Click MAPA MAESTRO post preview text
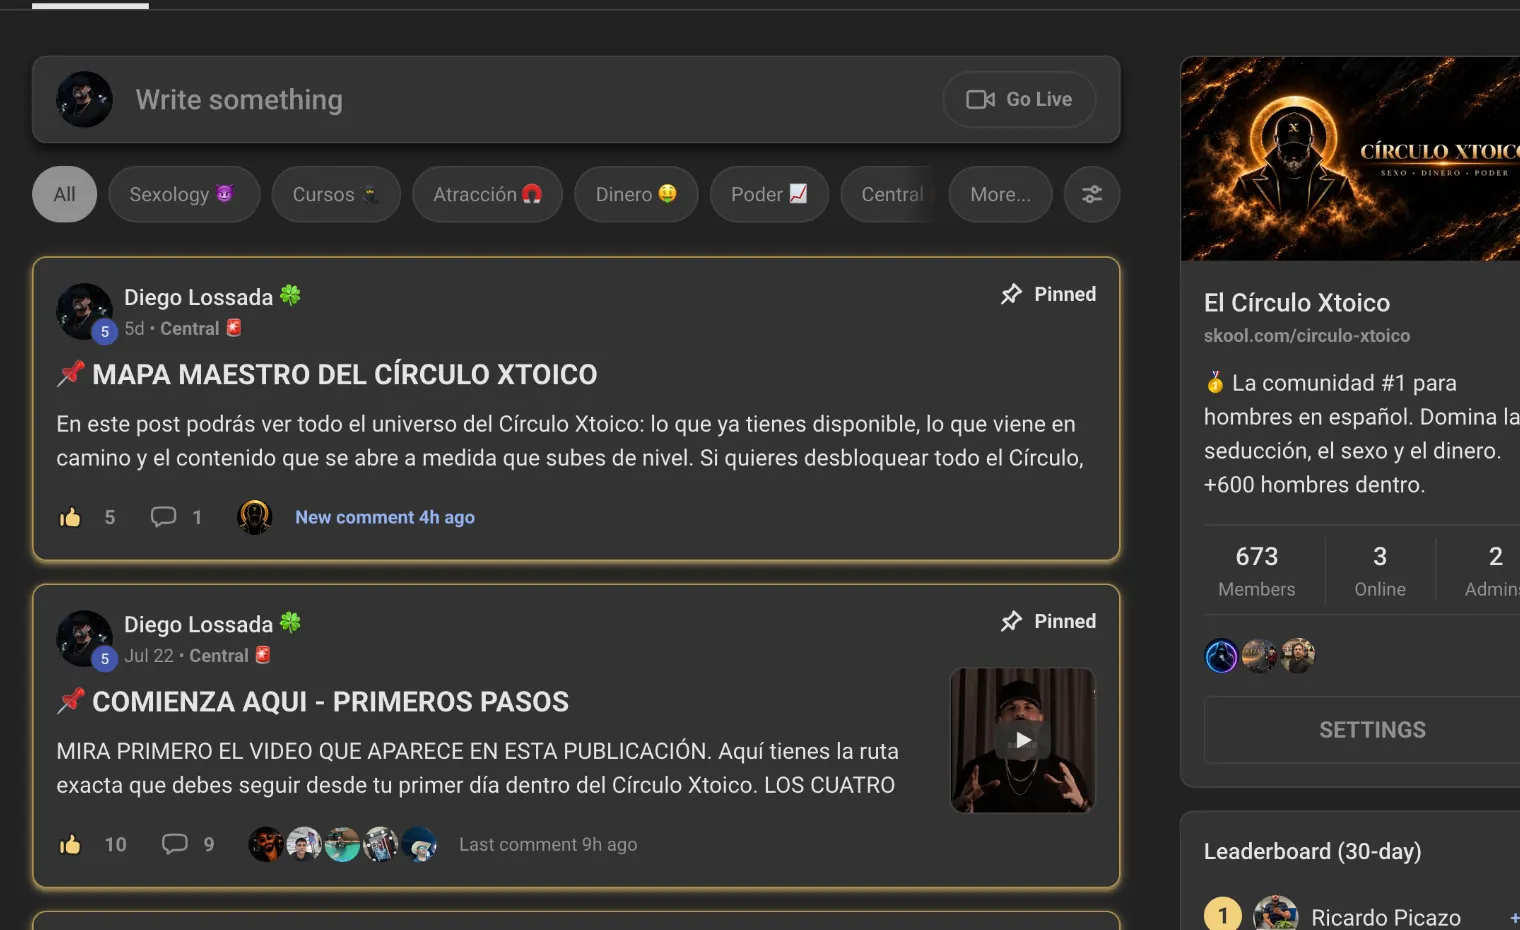Screen dimensions: 1520x930 click(x=570, y=441)
